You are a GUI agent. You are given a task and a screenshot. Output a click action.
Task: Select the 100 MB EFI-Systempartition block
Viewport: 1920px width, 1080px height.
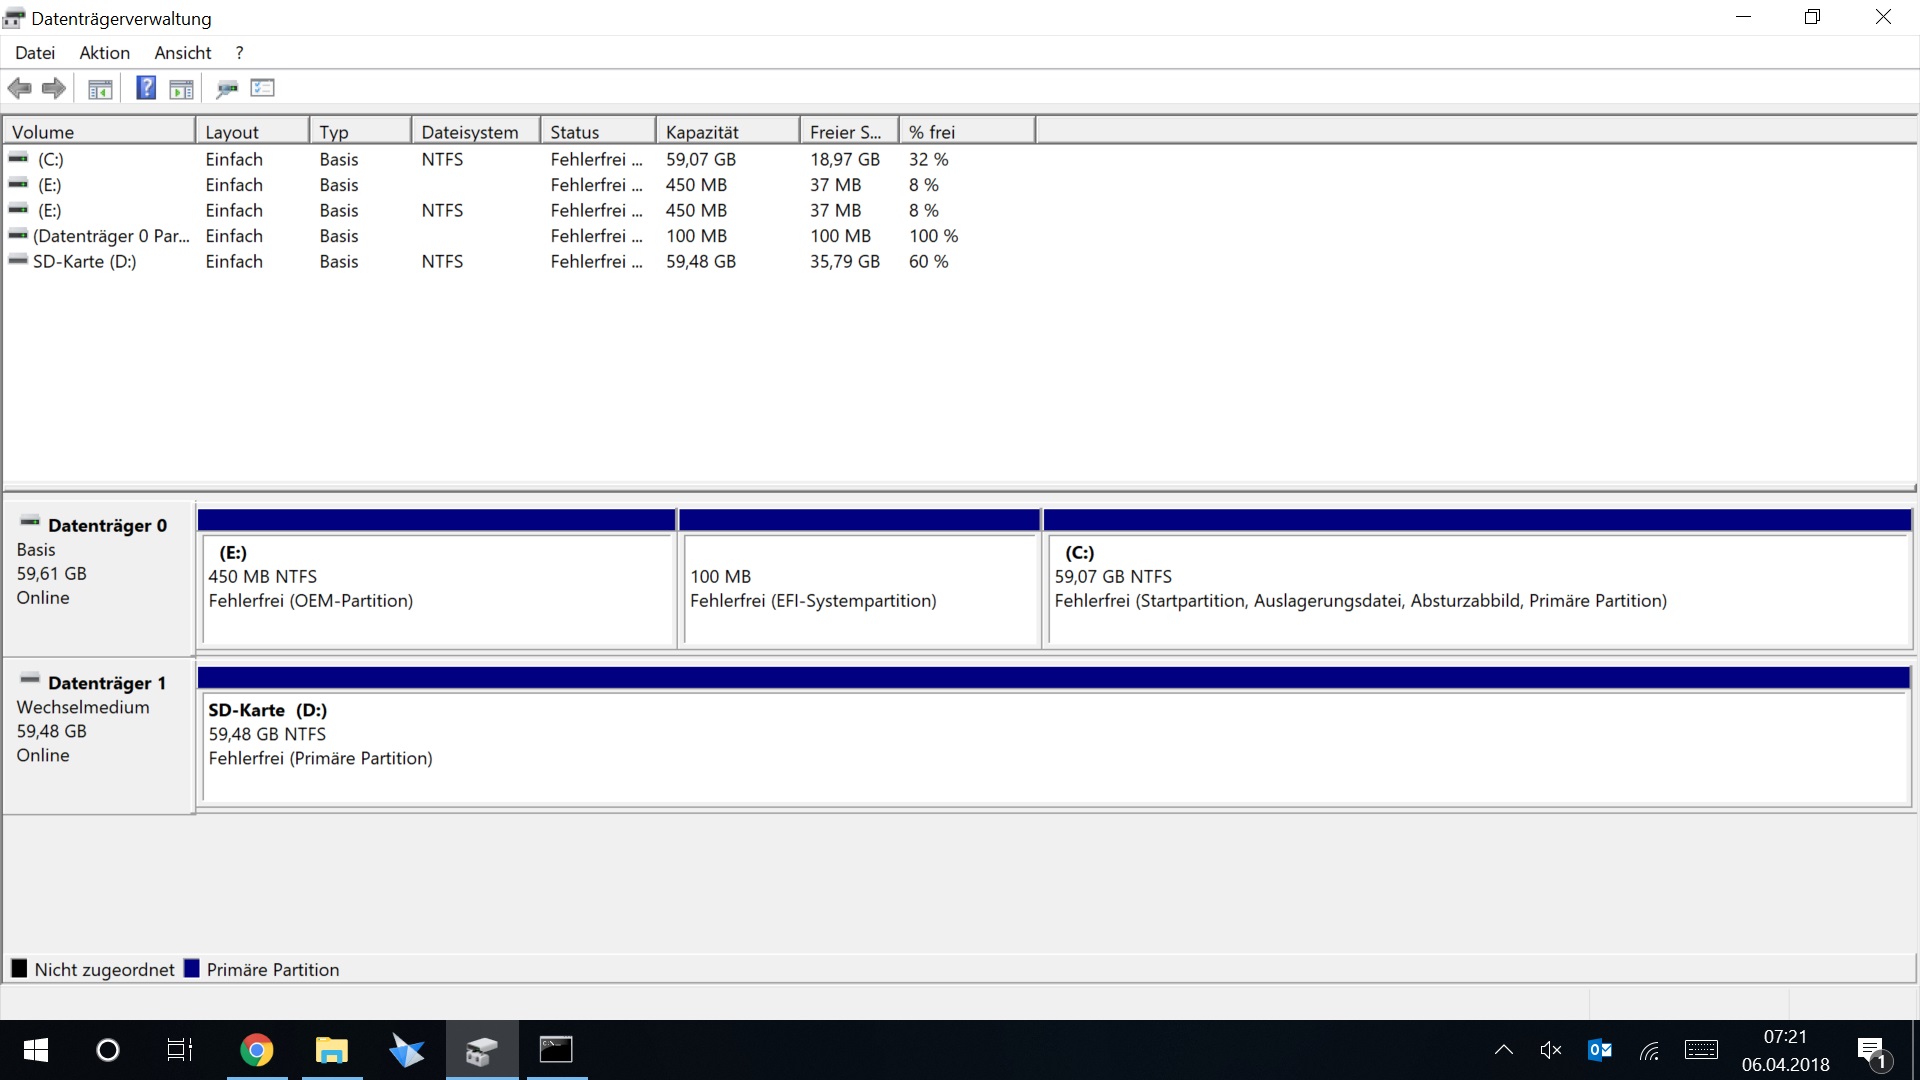point(859,590)
